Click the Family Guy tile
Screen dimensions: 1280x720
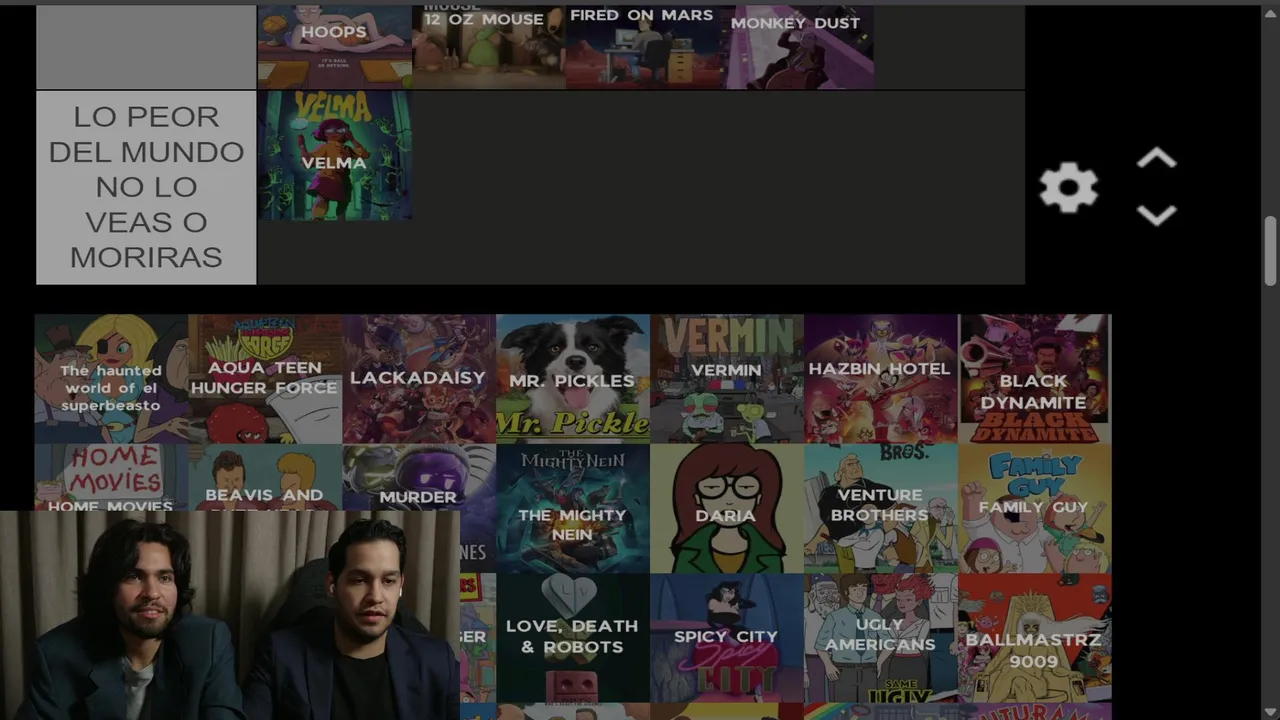tap(1035, 508)
